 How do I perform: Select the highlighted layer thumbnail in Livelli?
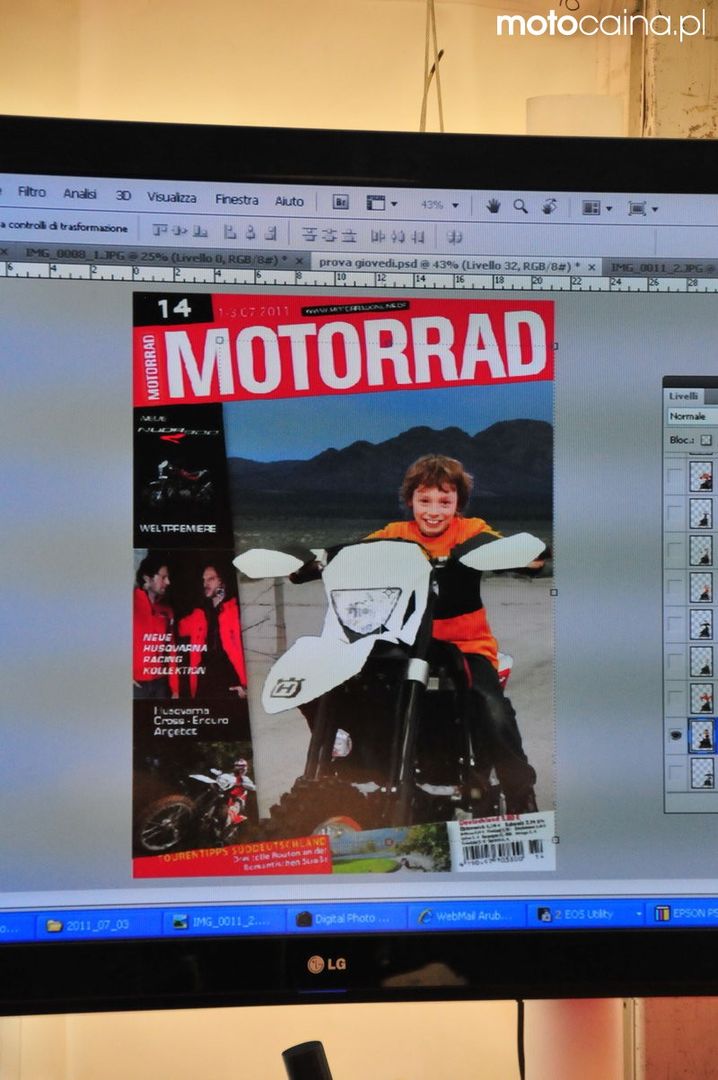pos(702,736)
